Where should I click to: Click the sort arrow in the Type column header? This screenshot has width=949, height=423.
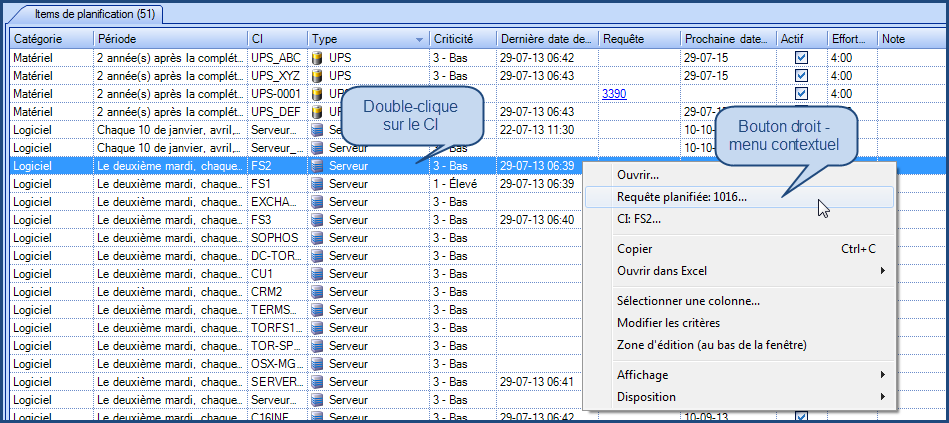click(x=419, y=39)
